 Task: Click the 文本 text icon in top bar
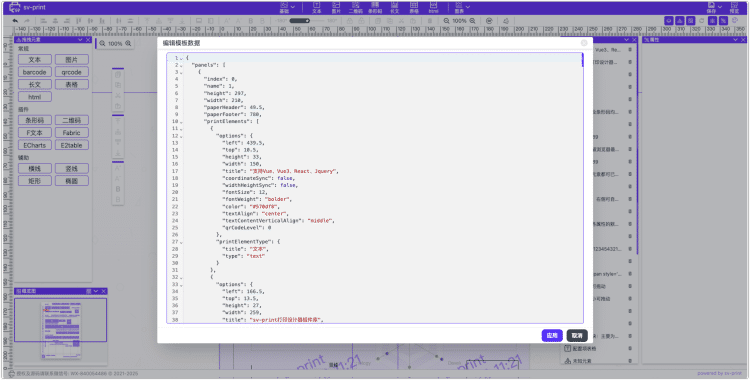(317, 7)
